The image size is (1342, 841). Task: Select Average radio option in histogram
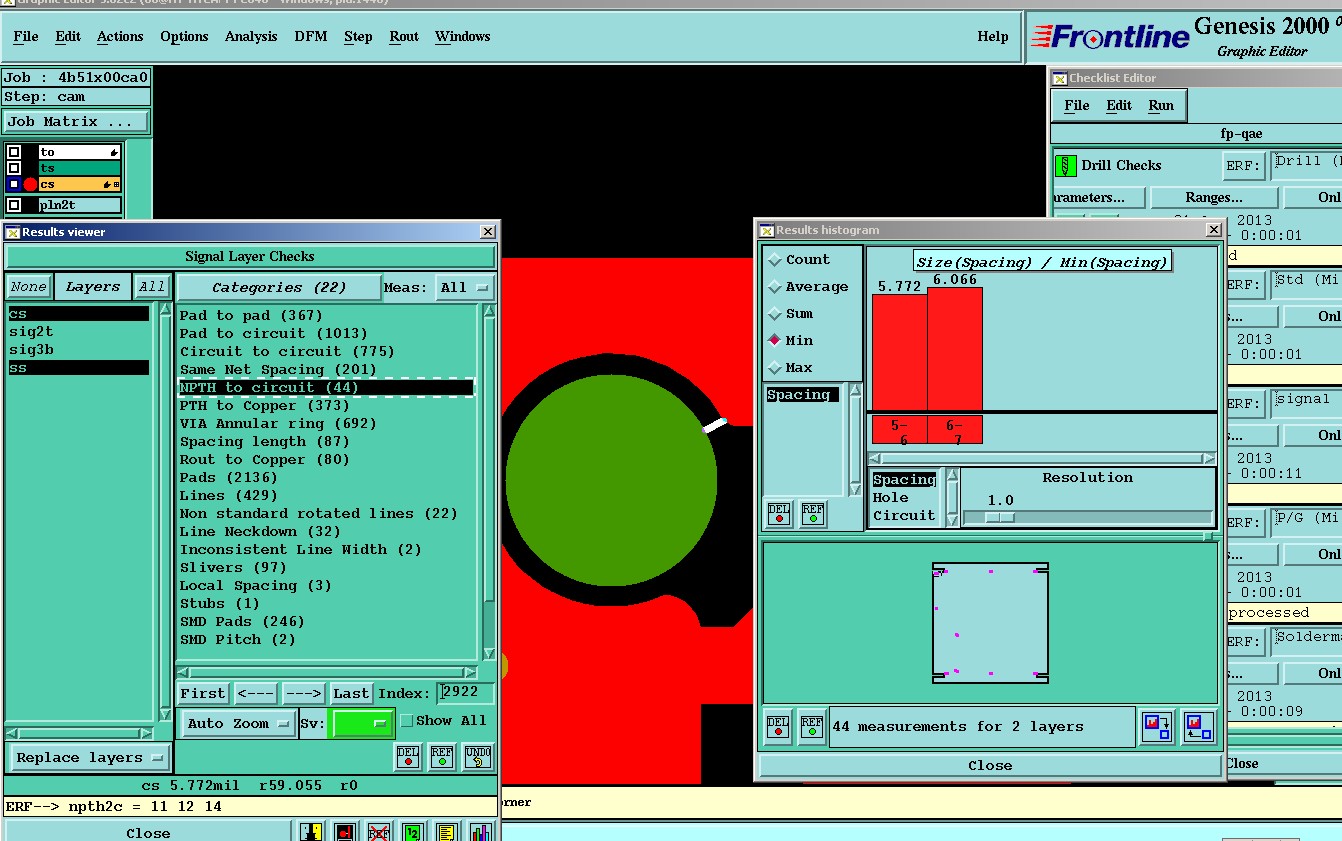(x=775, y=286)
